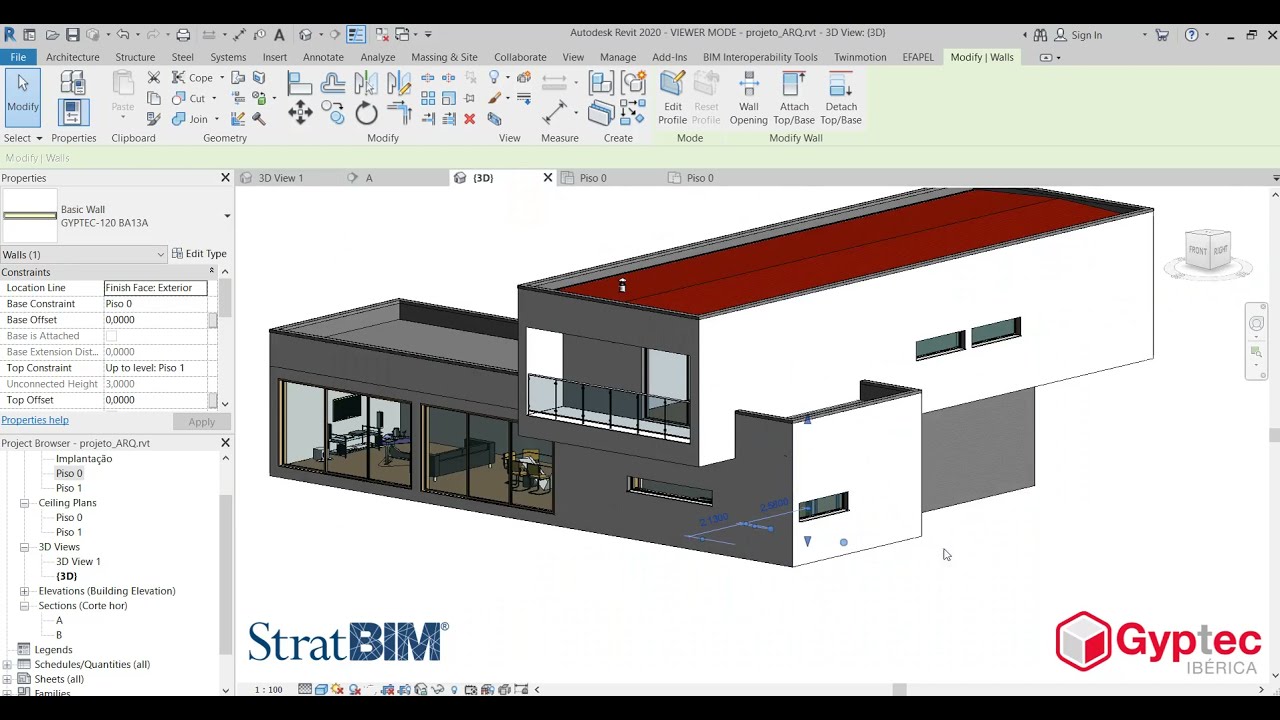The width and height of the screenshot is (1280, 720).
Task: Open the wall Type Selector dropdown
Action: click(227, 216)
